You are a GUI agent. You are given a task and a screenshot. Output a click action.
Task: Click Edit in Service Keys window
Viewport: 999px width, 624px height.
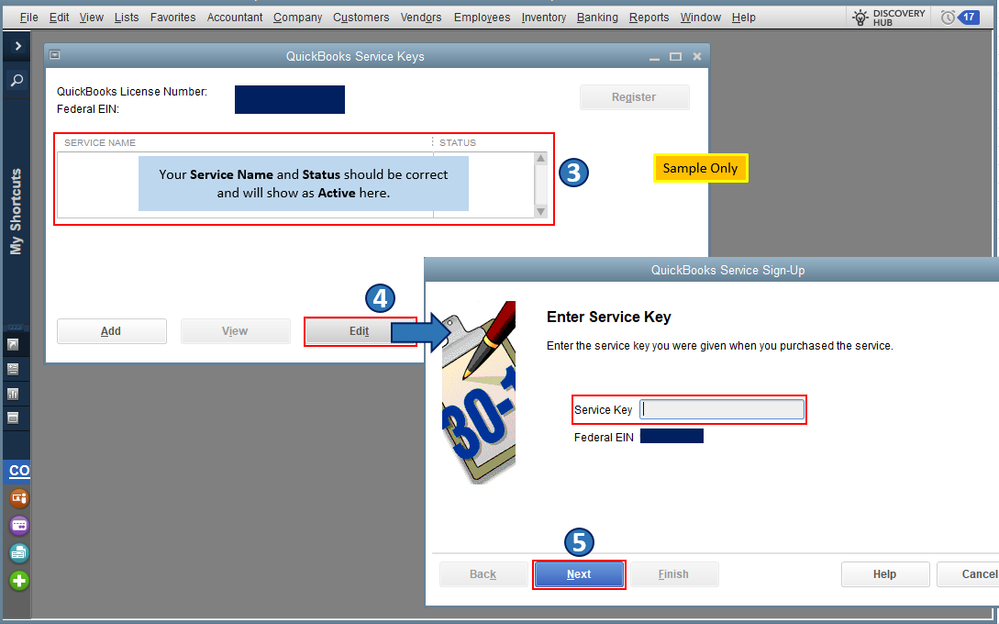click(359, 331)
